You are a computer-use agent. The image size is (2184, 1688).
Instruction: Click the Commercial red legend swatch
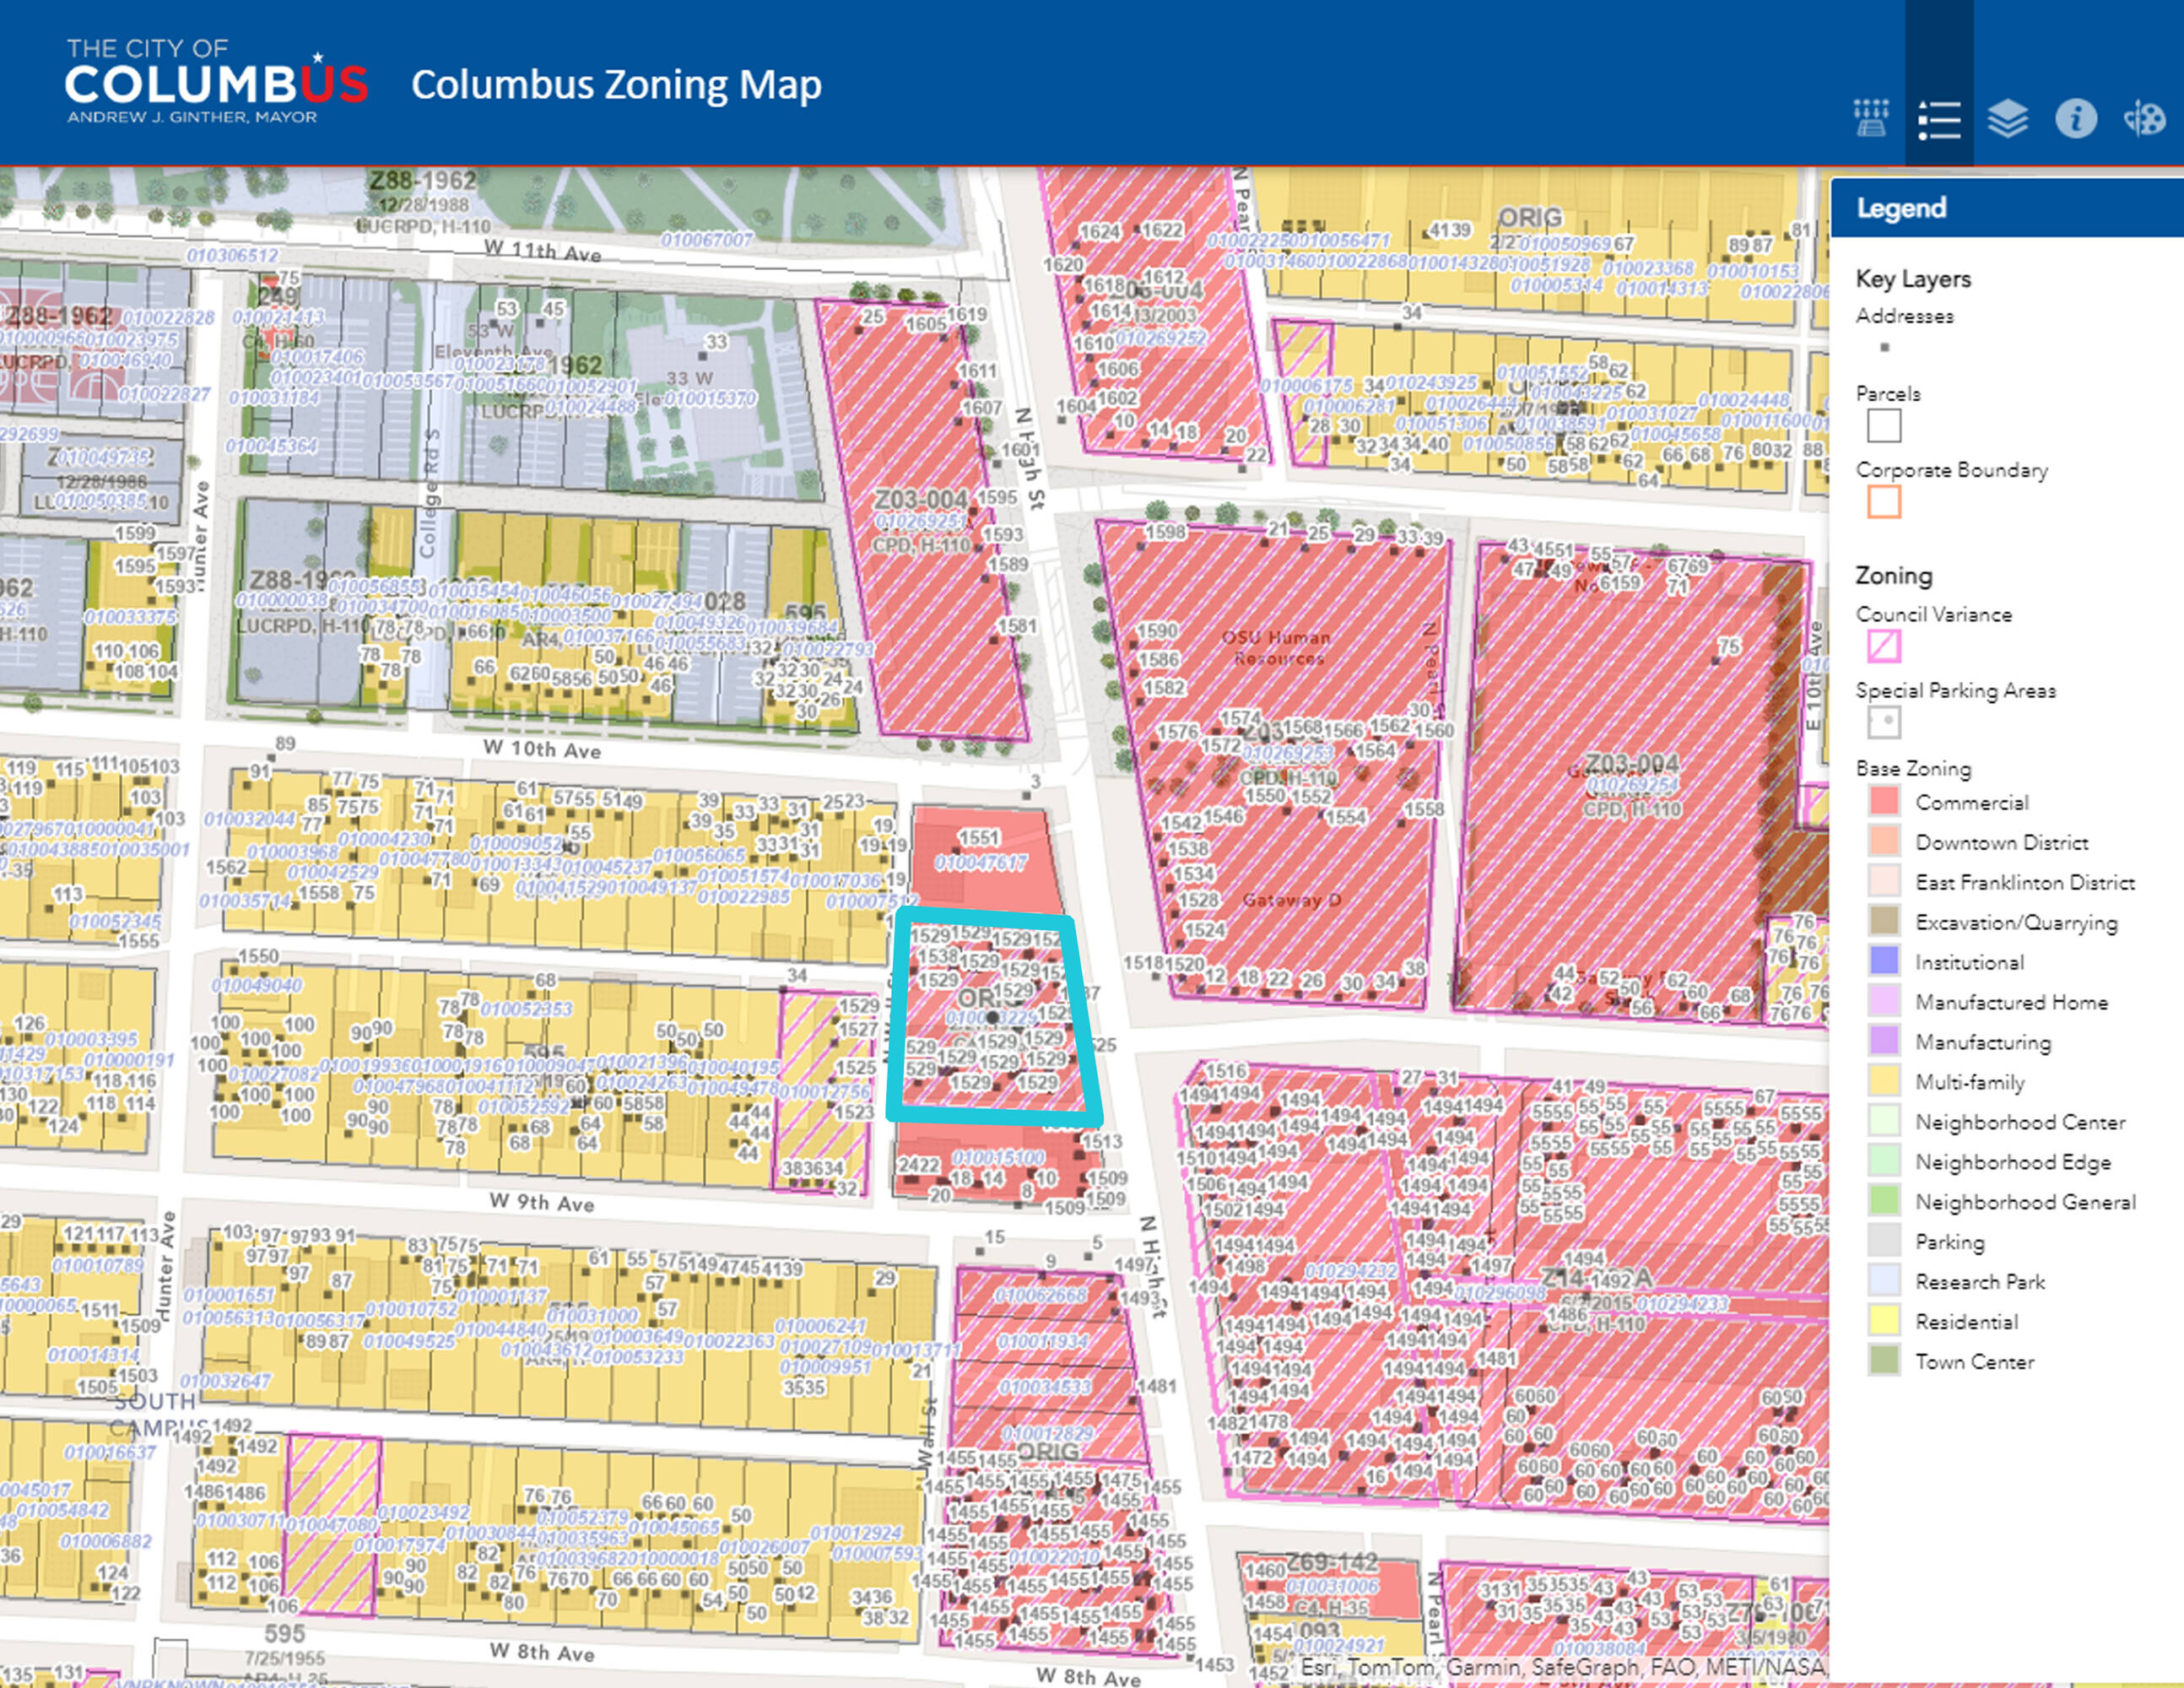[x=1884, y=802]
